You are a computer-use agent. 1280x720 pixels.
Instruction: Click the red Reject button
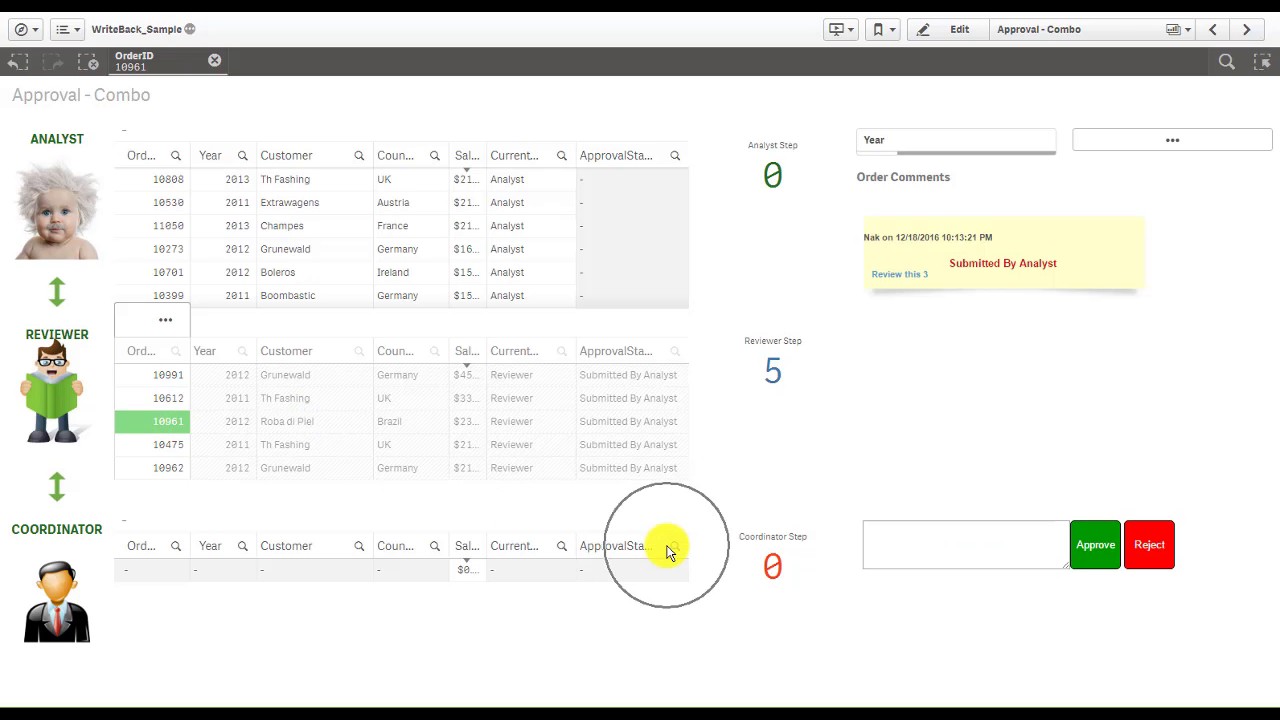pos(1149,545)
